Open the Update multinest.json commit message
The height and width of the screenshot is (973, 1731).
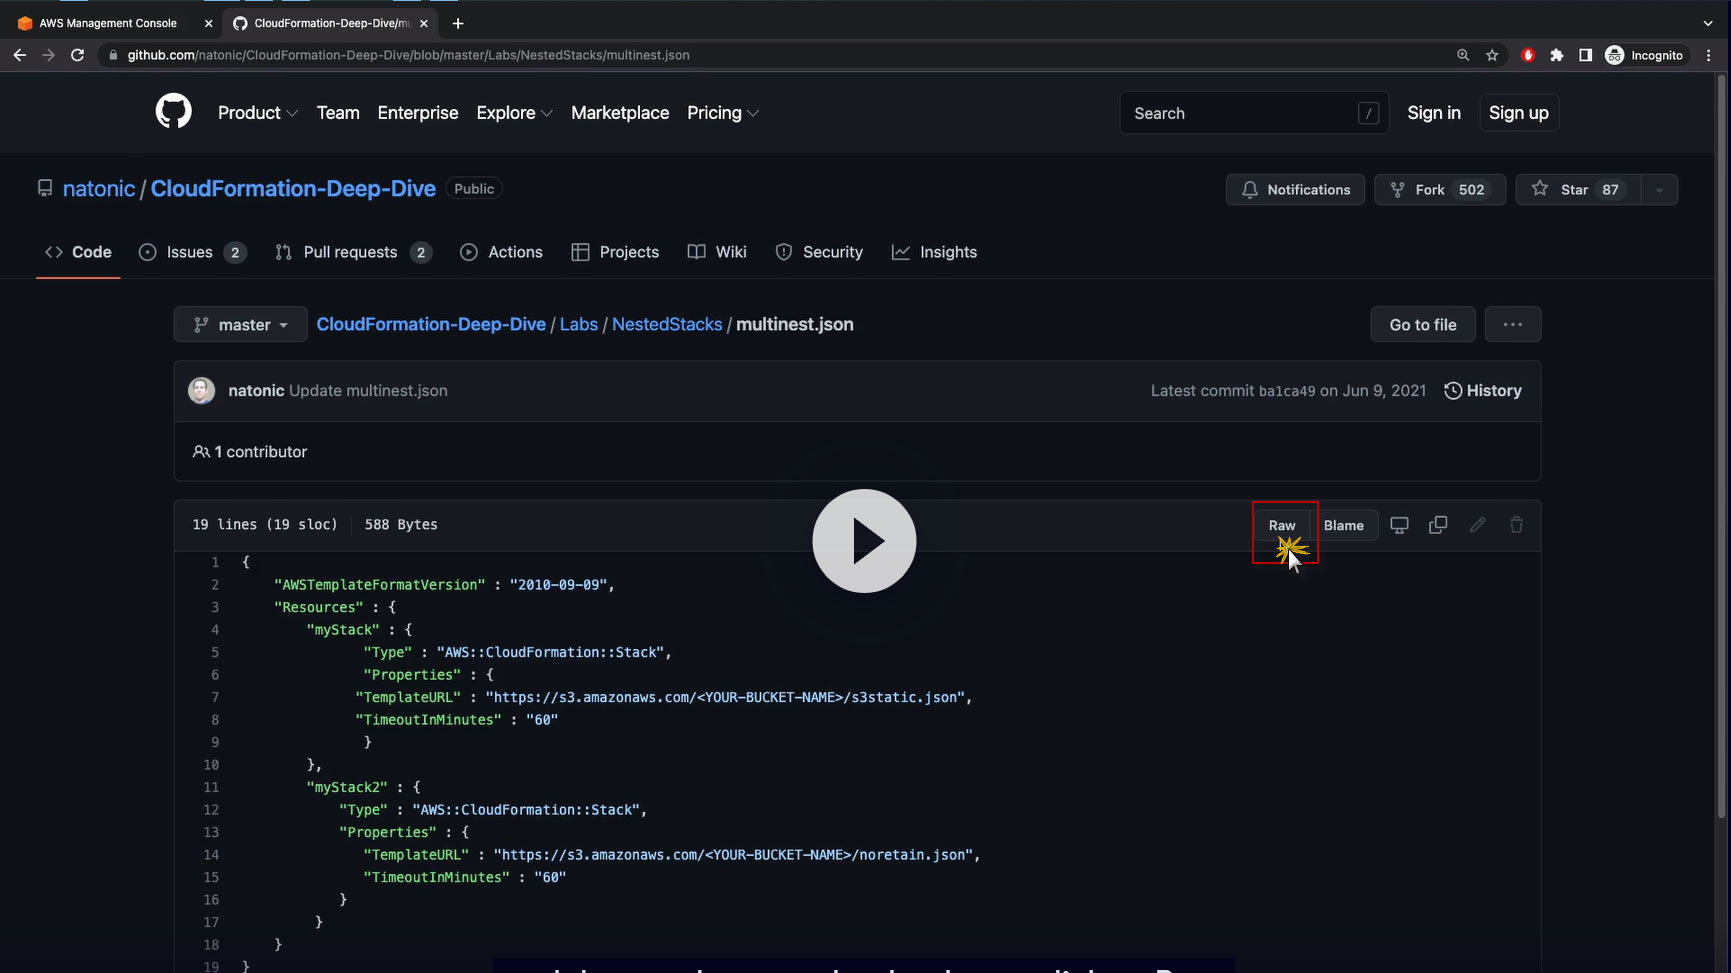tap(368, 391)
